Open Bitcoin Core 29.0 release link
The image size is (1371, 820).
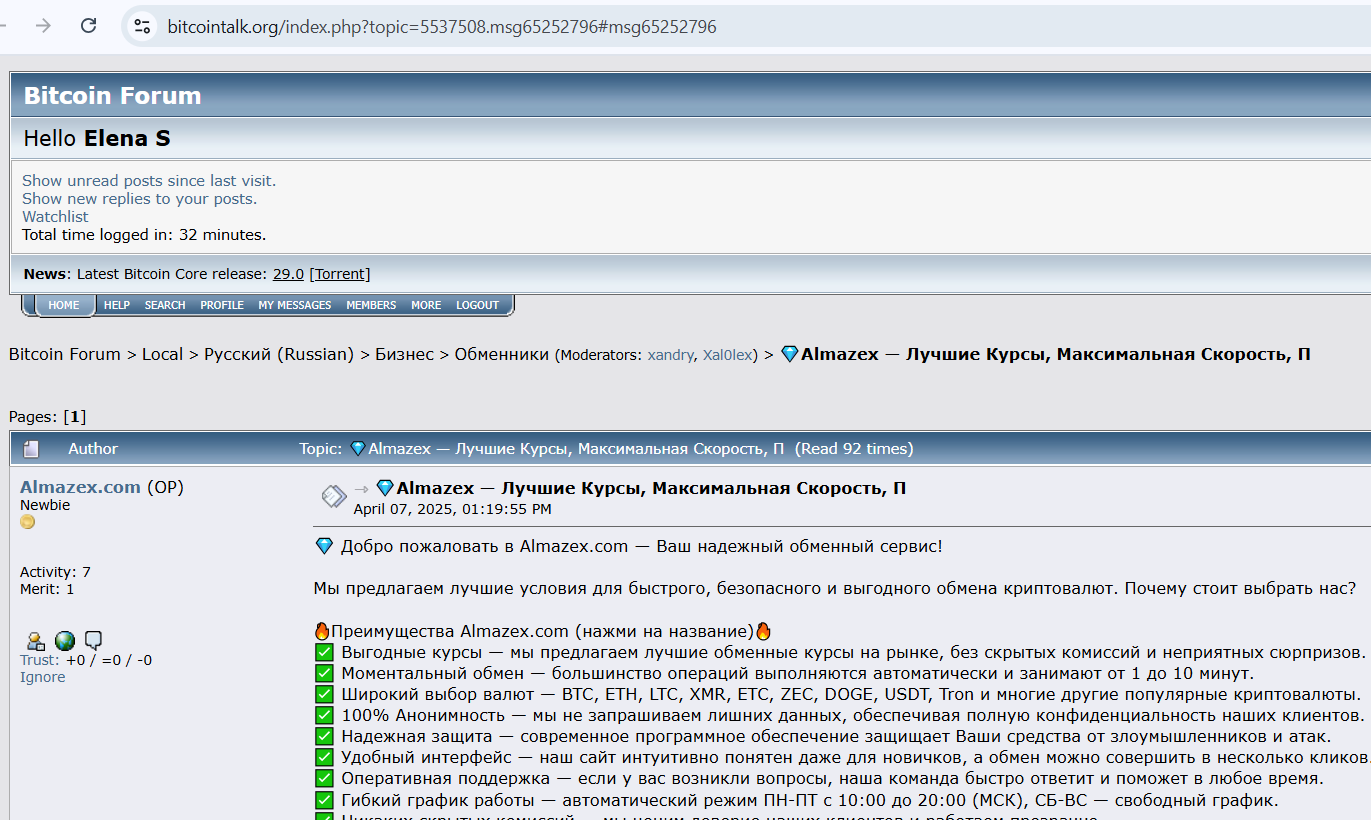[288, 274]
